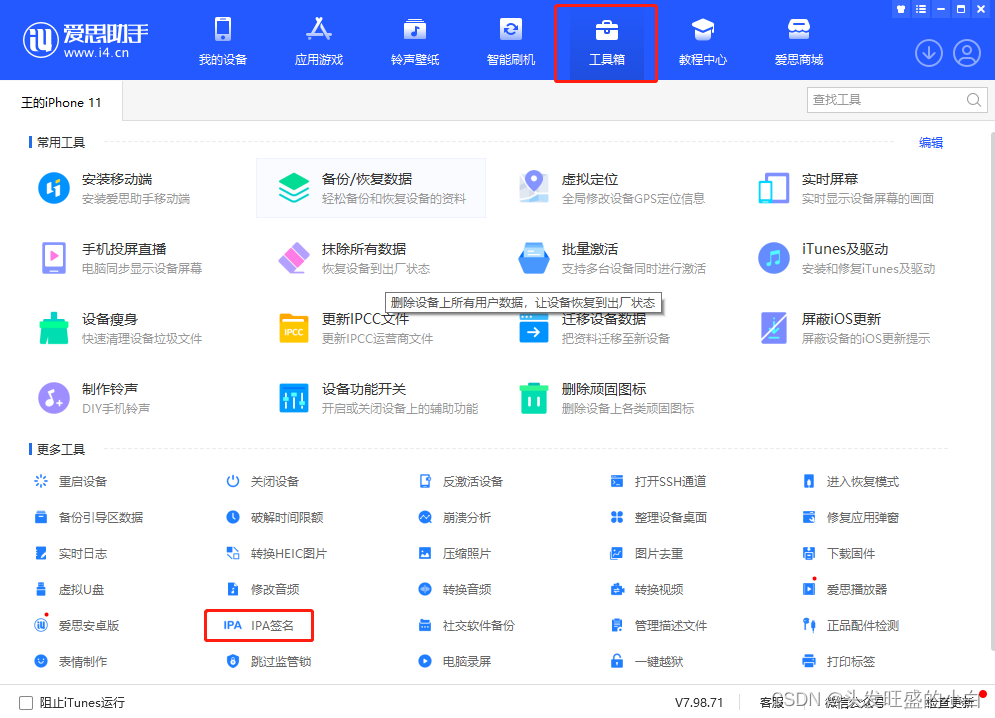Open 实时屏幕 tool icon

click(774, 188)
